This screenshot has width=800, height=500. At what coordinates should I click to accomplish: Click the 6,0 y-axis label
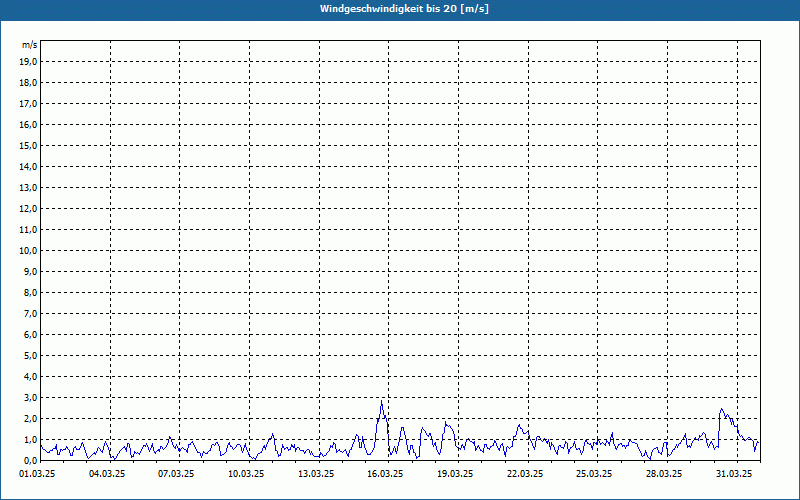point(31,335)
